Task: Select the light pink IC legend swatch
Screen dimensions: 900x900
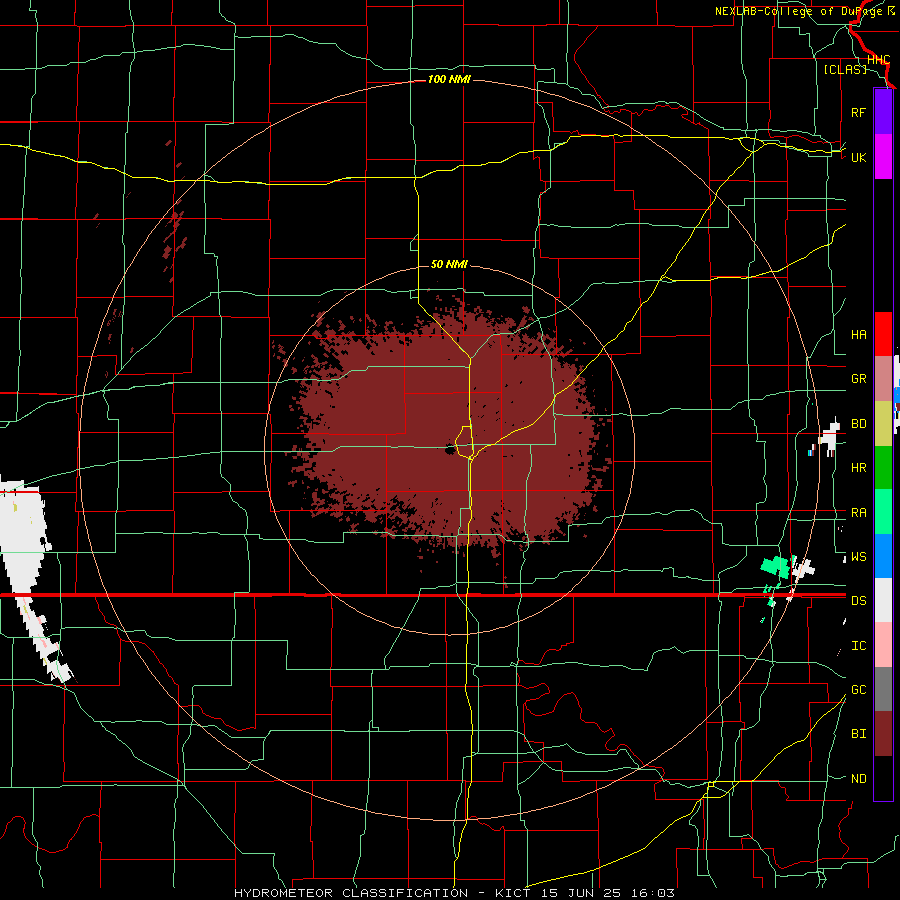Action: coord(883,645)
